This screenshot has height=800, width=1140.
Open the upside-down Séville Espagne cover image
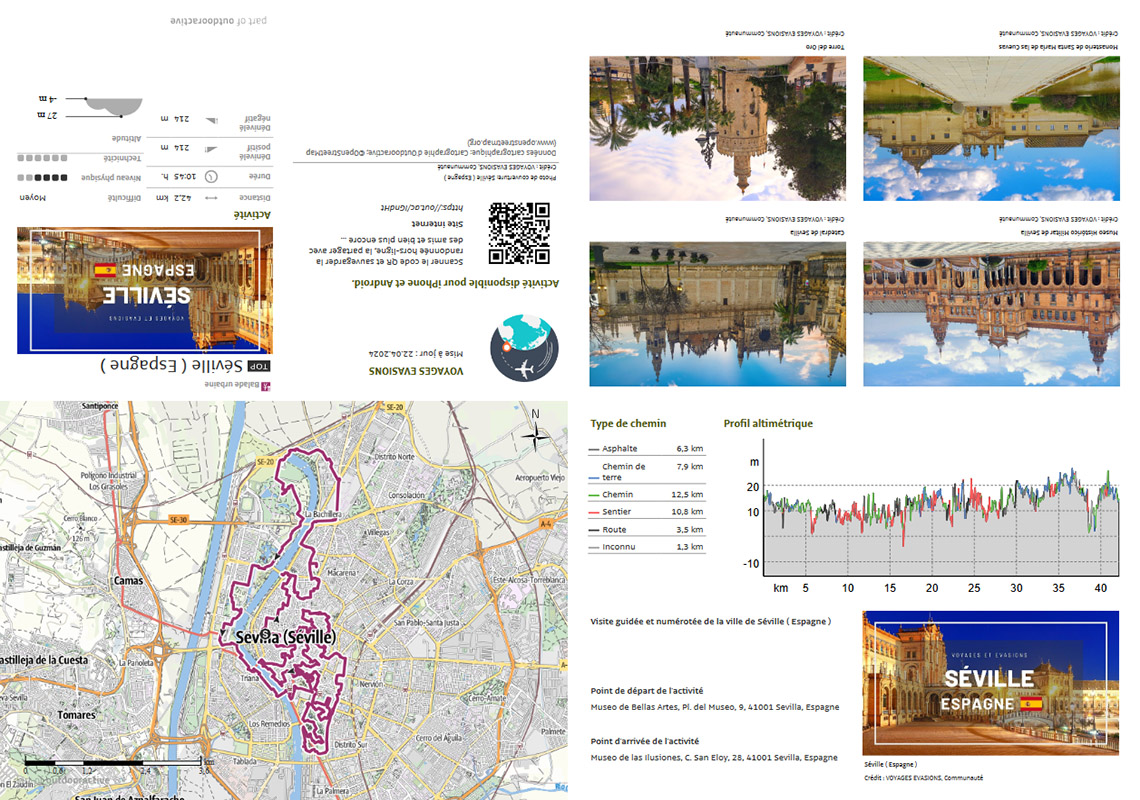click(x=145, y=290)
